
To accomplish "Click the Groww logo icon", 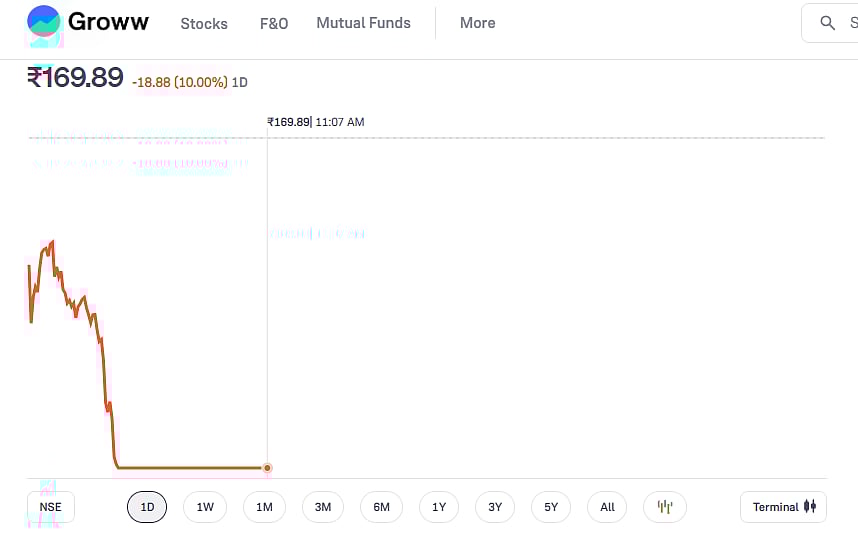I will coord(44,22).
